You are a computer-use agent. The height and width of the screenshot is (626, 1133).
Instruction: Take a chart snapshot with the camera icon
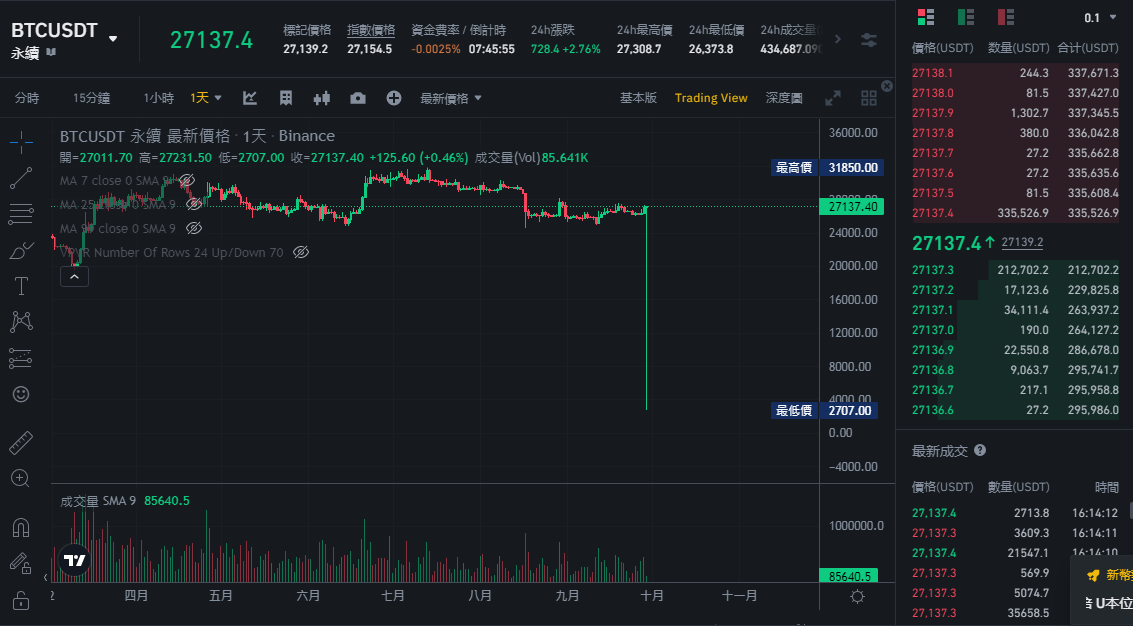(358, 98)
